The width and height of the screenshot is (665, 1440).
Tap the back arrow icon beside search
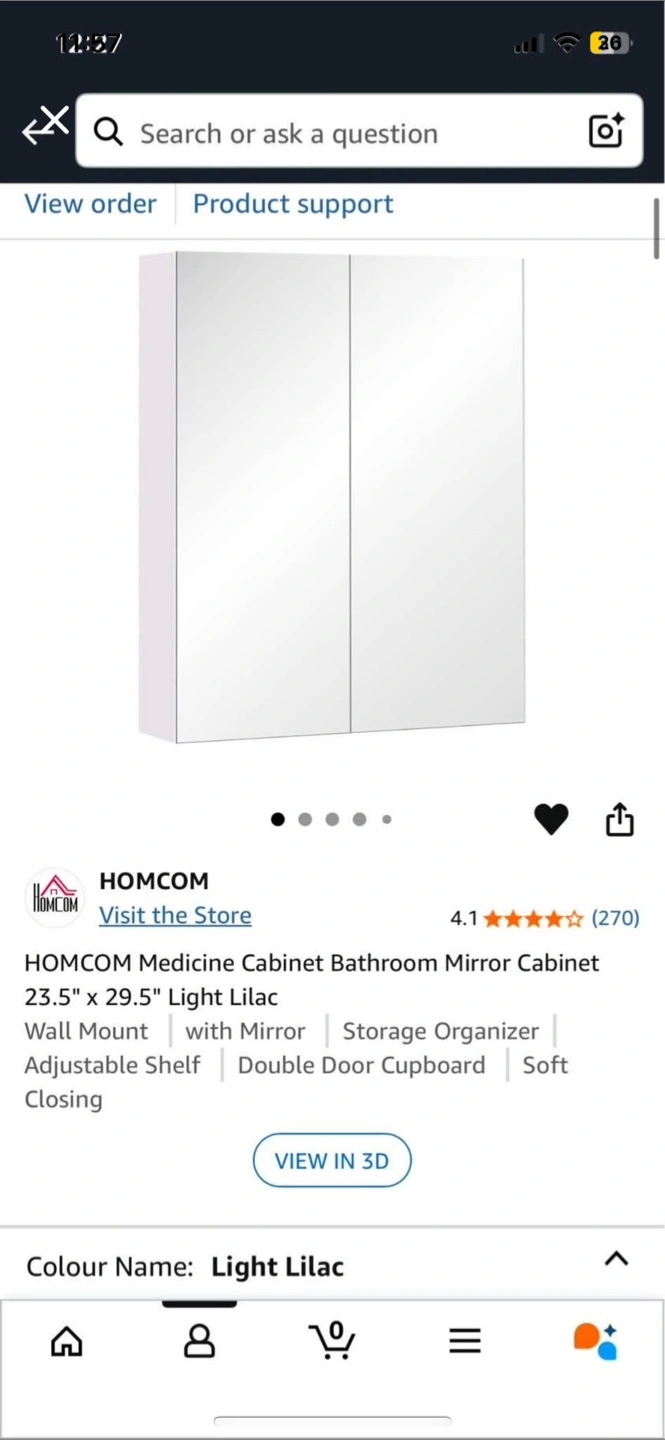(45, 127)
